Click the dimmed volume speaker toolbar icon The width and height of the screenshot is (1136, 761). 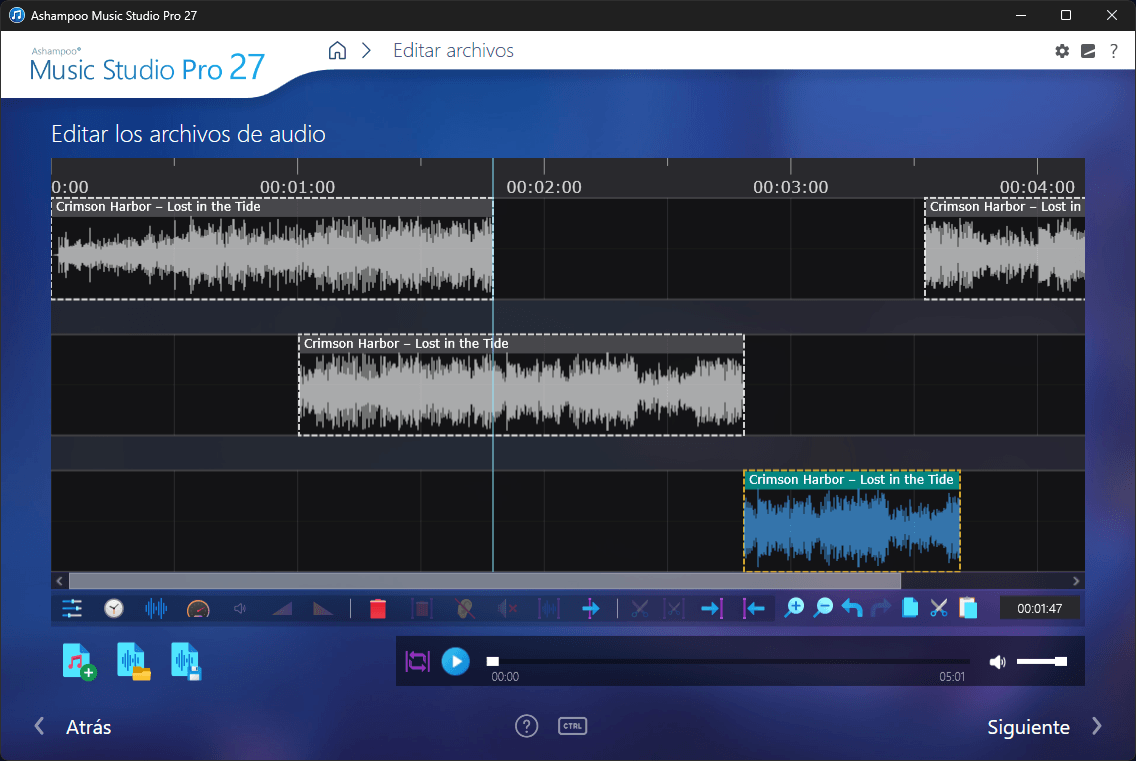click(240, 609)
